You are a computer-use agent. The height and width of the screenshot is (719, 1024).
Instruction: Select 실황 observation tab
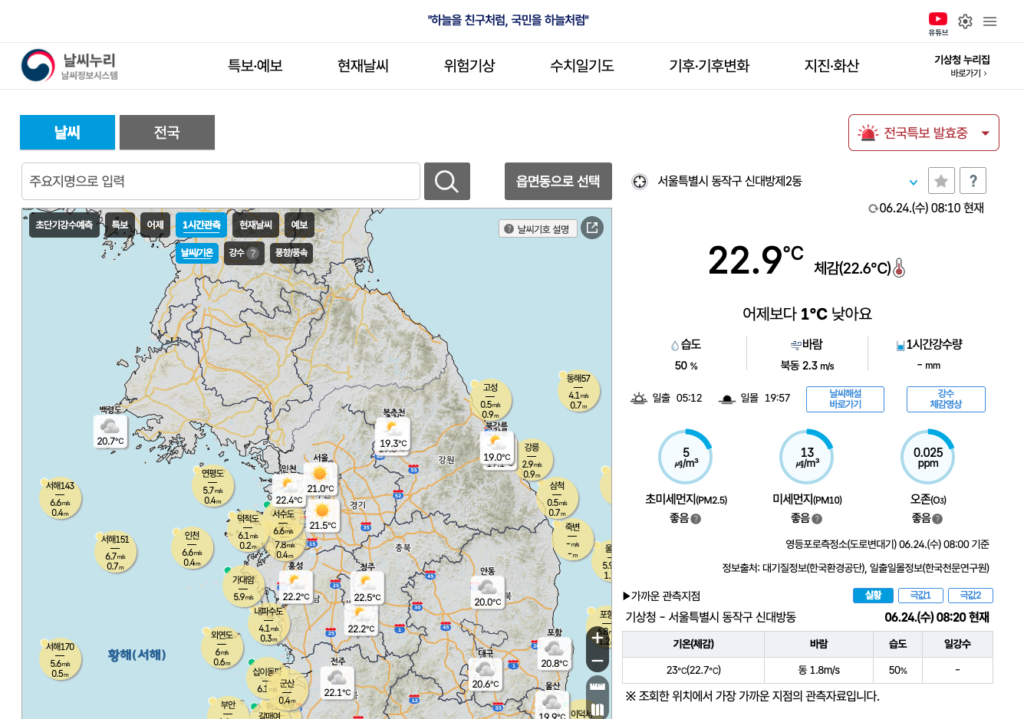click(x=873, y=596)
